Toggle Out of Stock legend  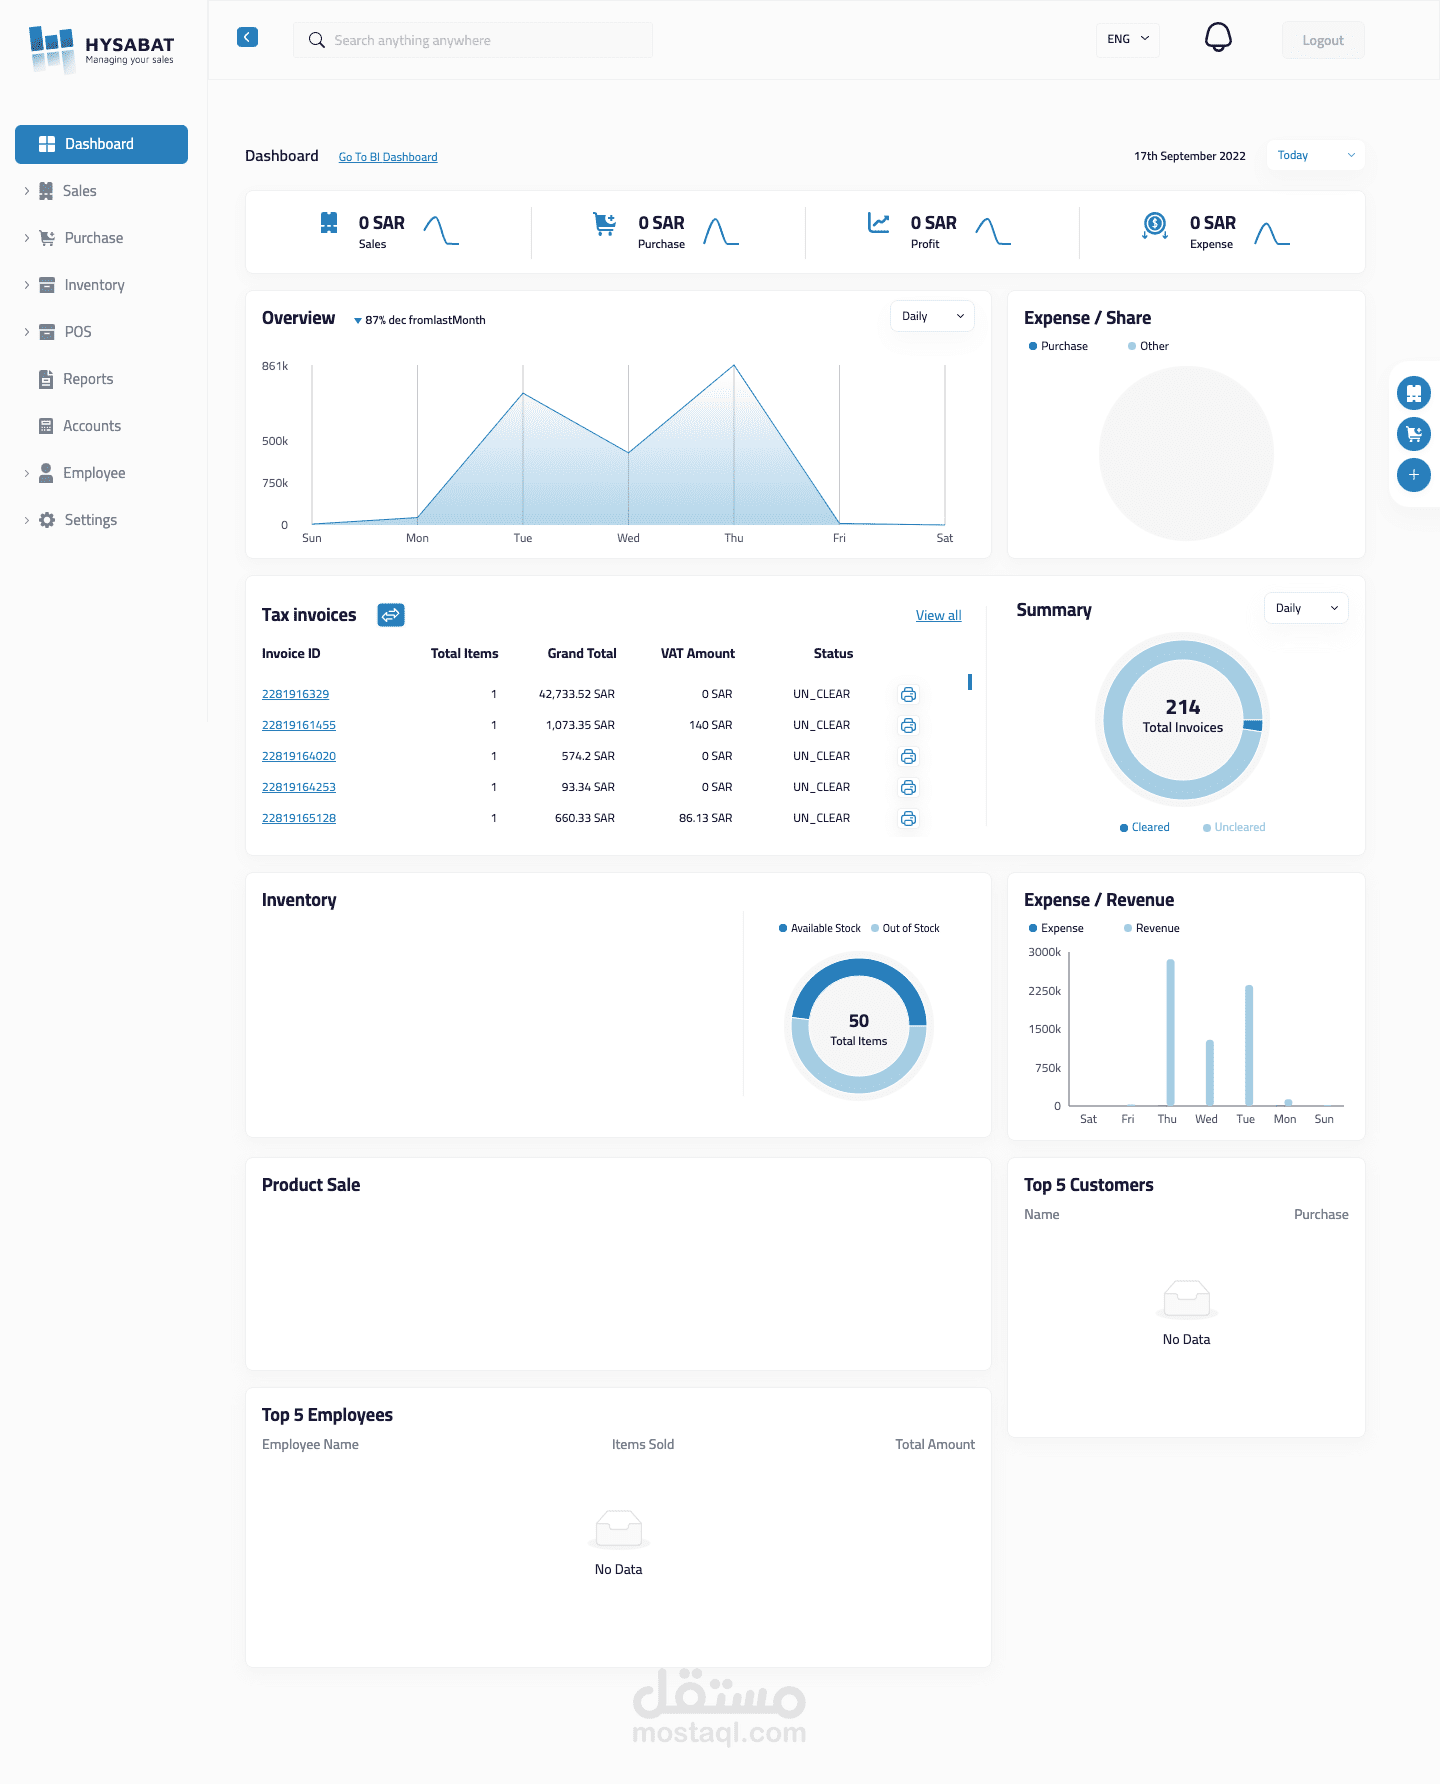point(905,928)
